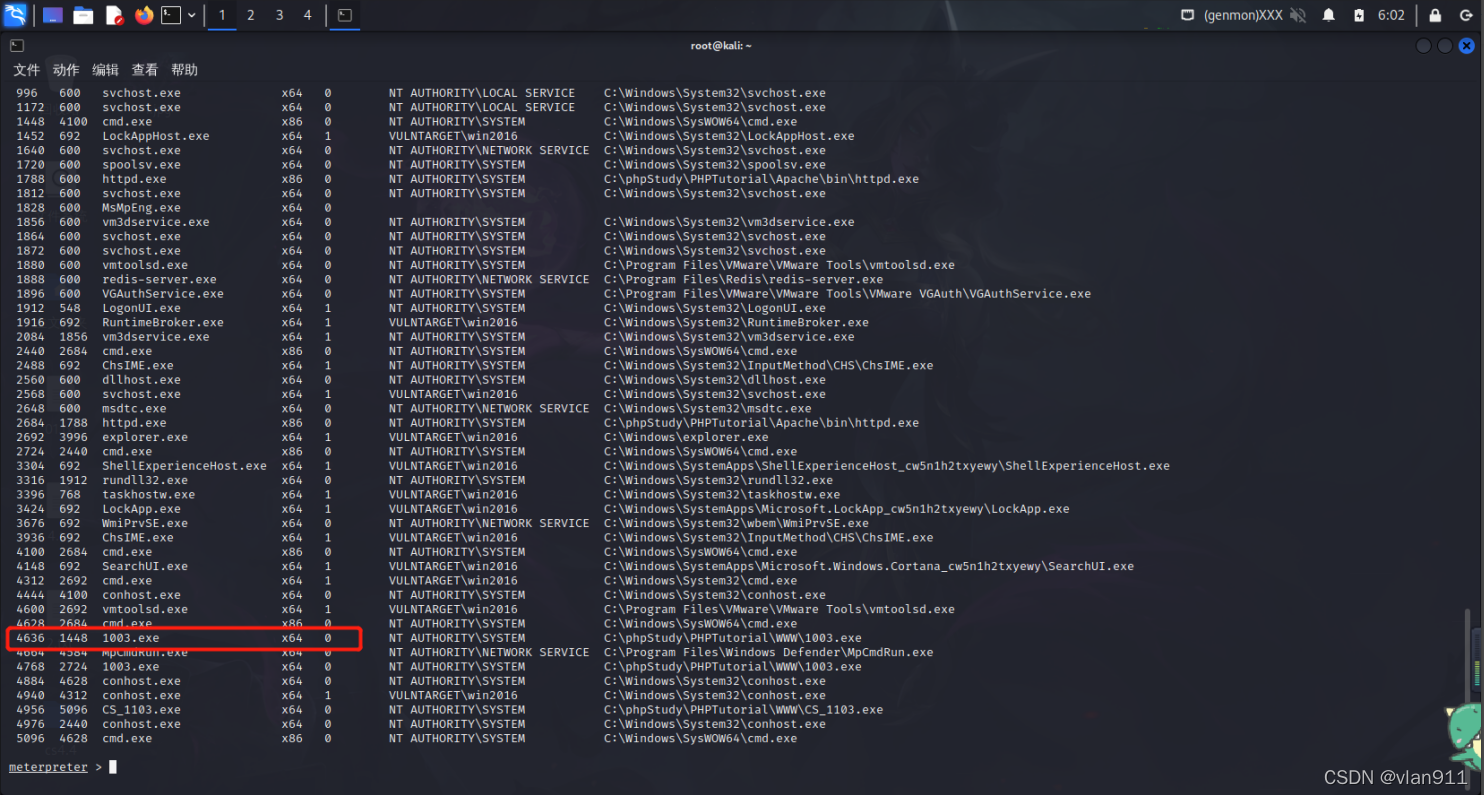Select ShellExperienceHost.exe process name

pyautogui.click(x=184, y=466)
